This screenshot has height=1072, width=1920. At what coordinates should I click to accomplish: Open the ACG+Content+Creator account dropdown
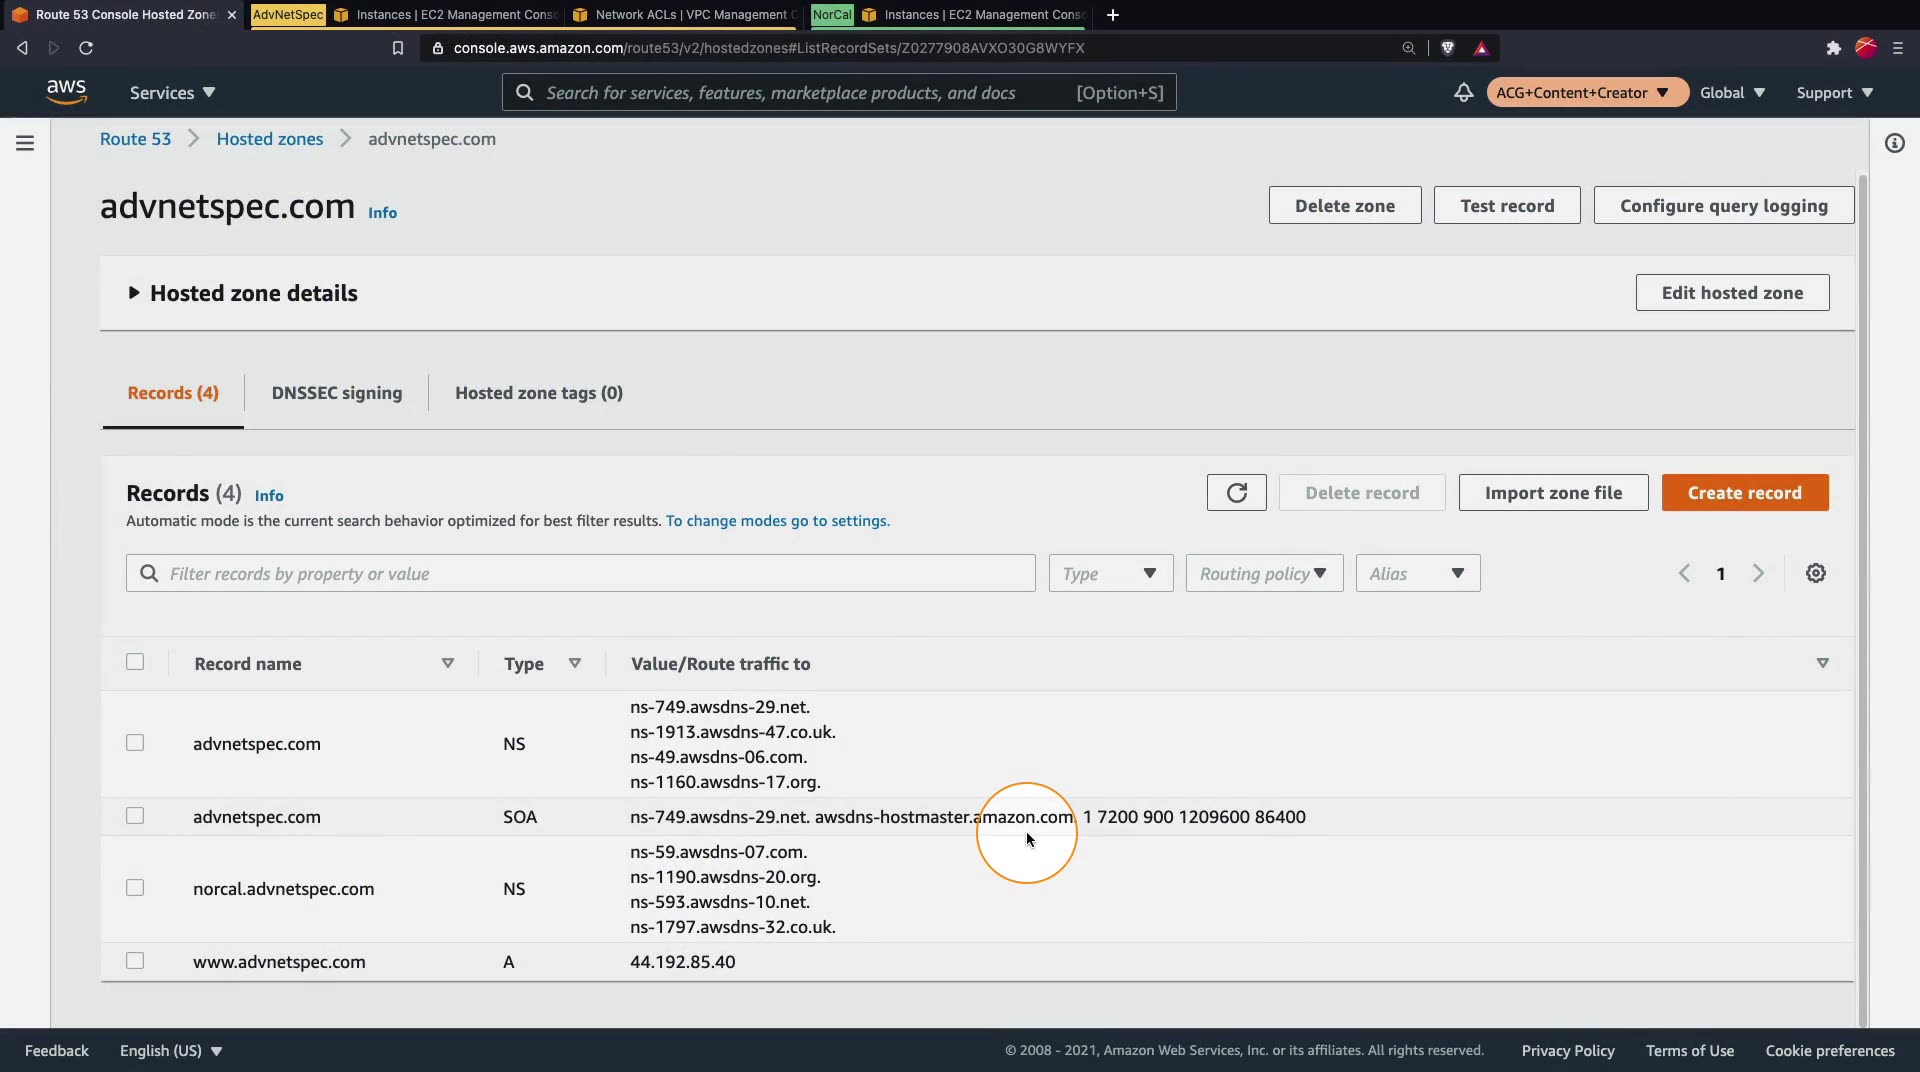tap(1587, 92)
